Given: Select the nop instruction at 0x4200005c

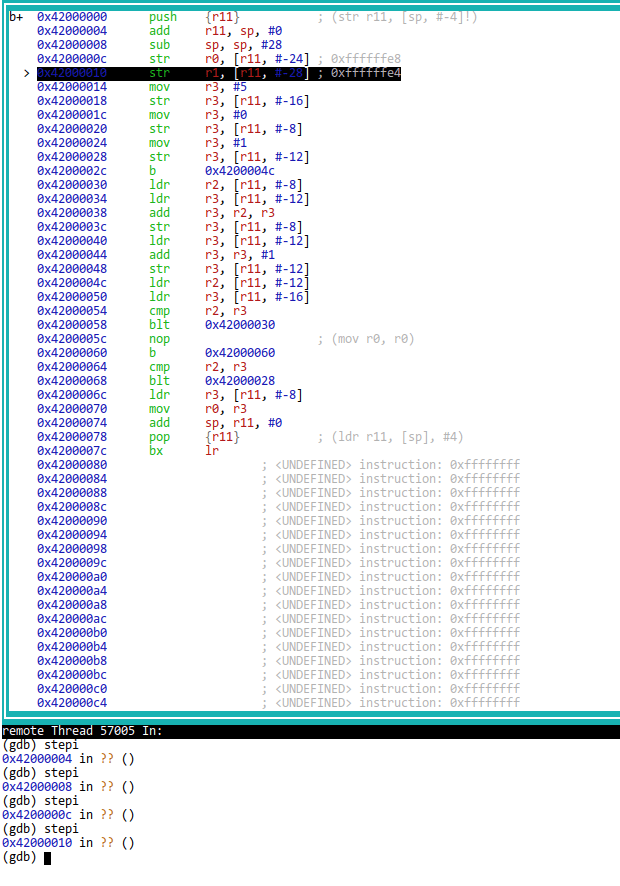Looking at the screenshot, I should pyautogui.click(x=159, y=339).
